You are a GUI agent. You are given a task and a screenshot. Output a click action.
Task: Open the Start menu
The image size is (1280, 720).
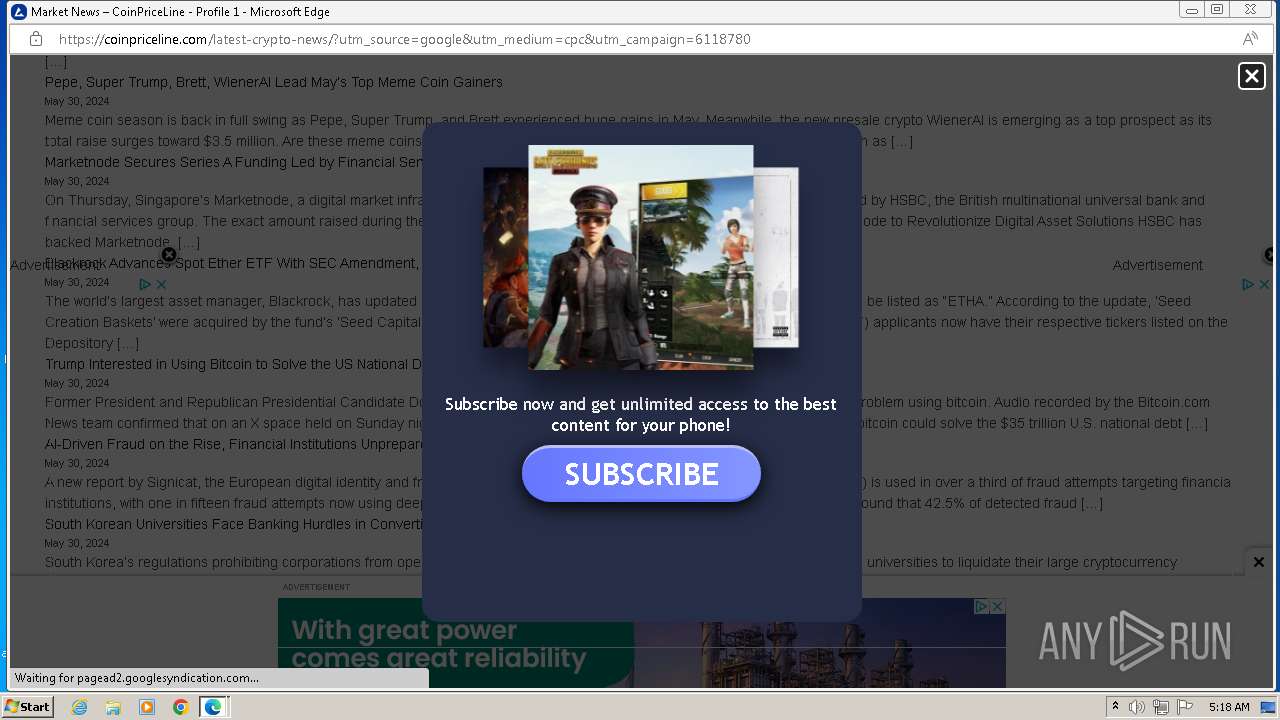(x=27, y=707)
